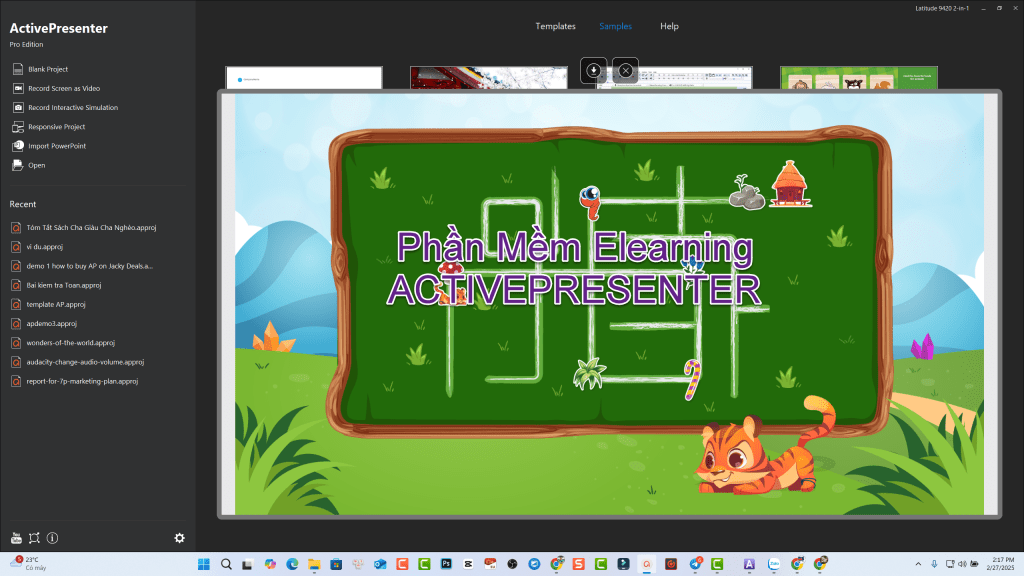Click the Open folder icon
Viewport: 1024px width, 576px height.
tap(17, 165)
